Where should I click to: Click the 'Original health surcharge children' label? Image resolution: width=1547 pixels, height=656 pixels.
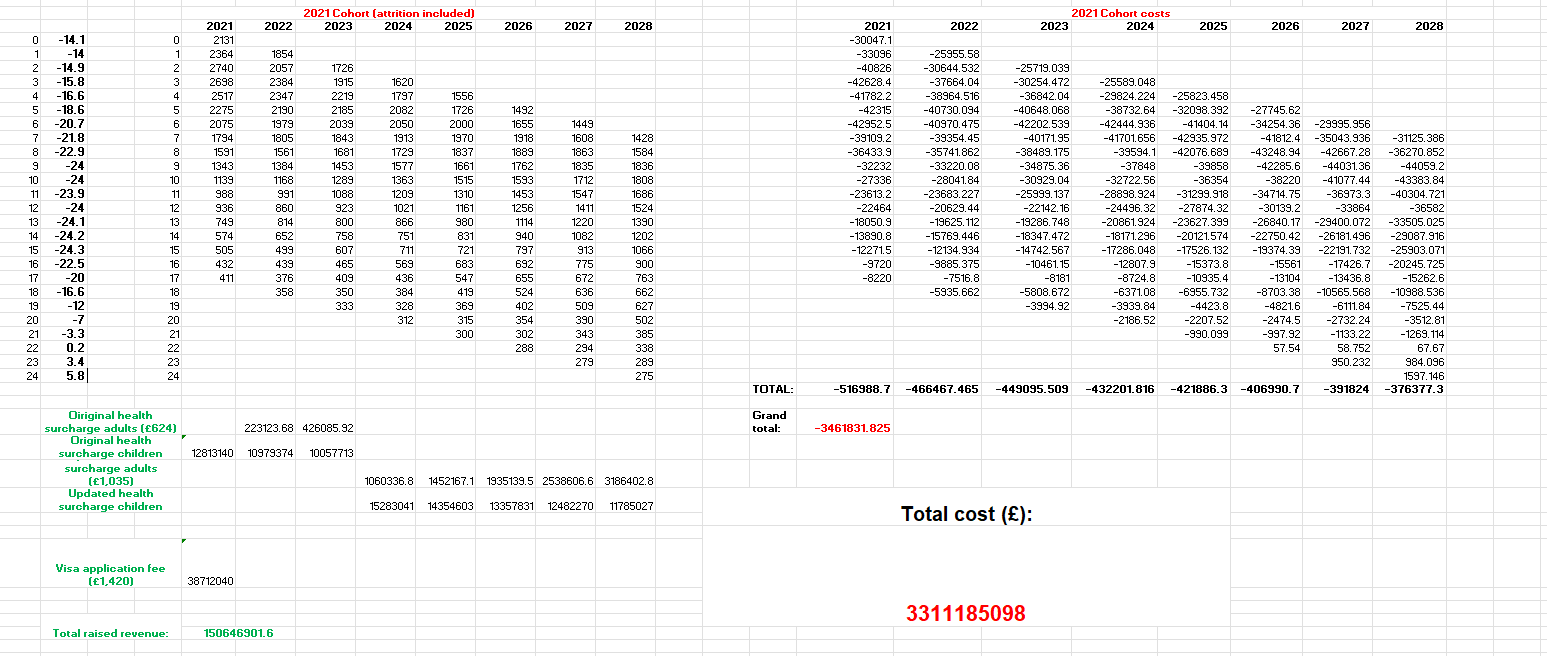click(112, 447)
